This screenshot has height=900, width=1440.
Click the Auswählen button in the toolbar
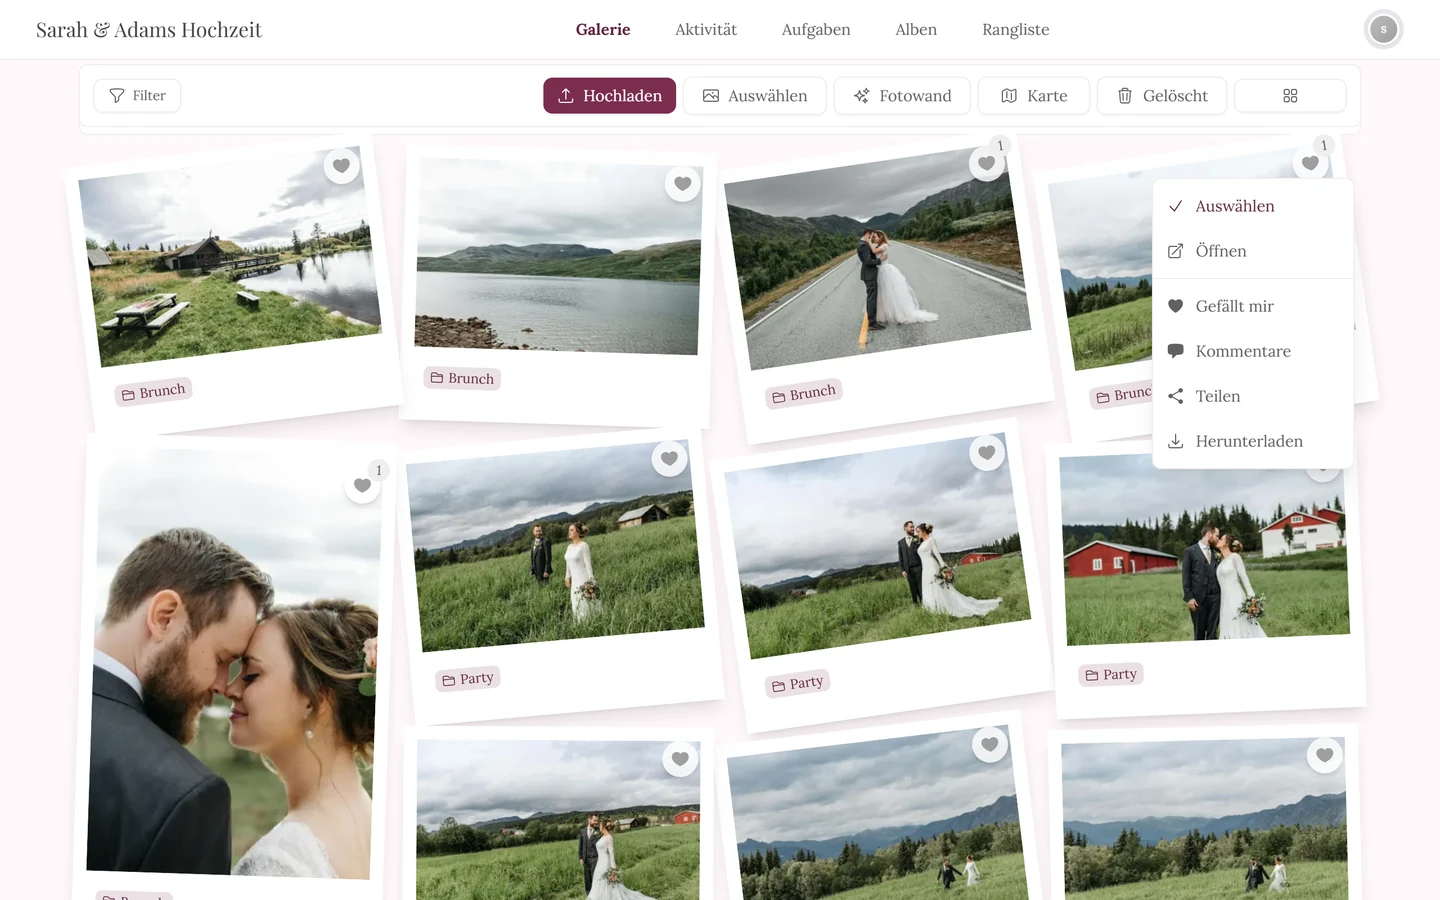coord(755,96)
